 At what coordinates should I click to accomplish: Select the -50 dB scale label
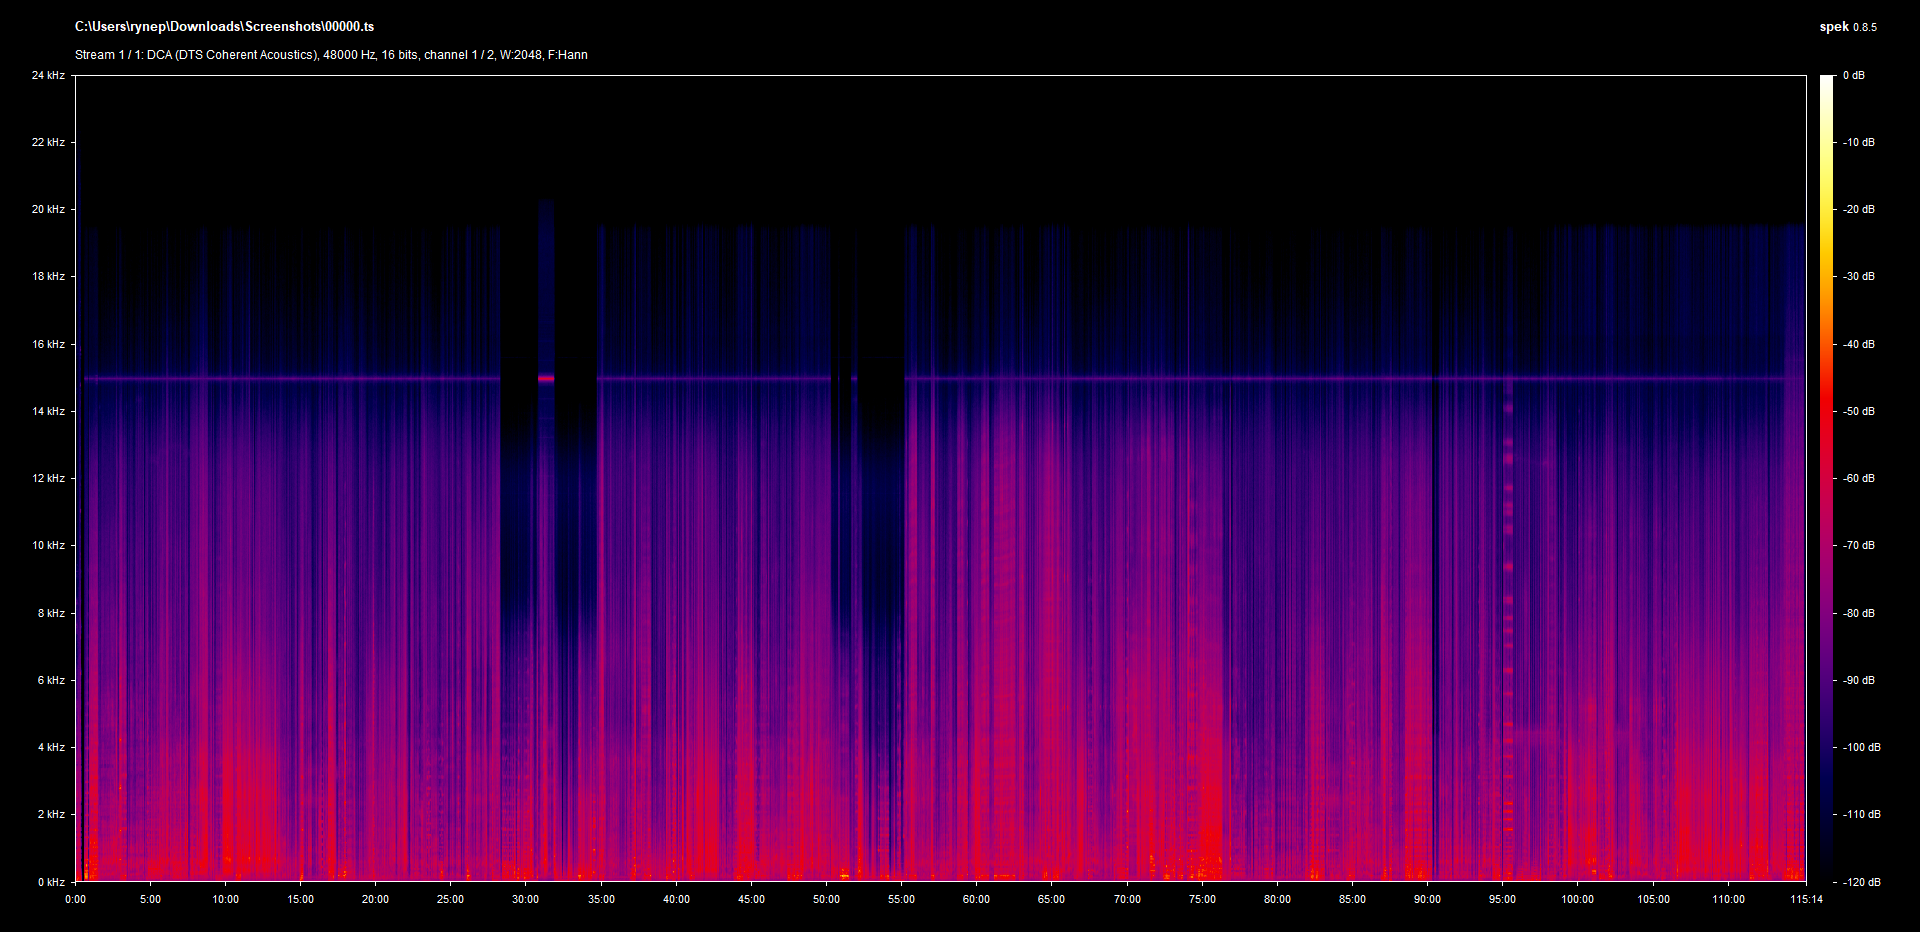click(1859, 411)
